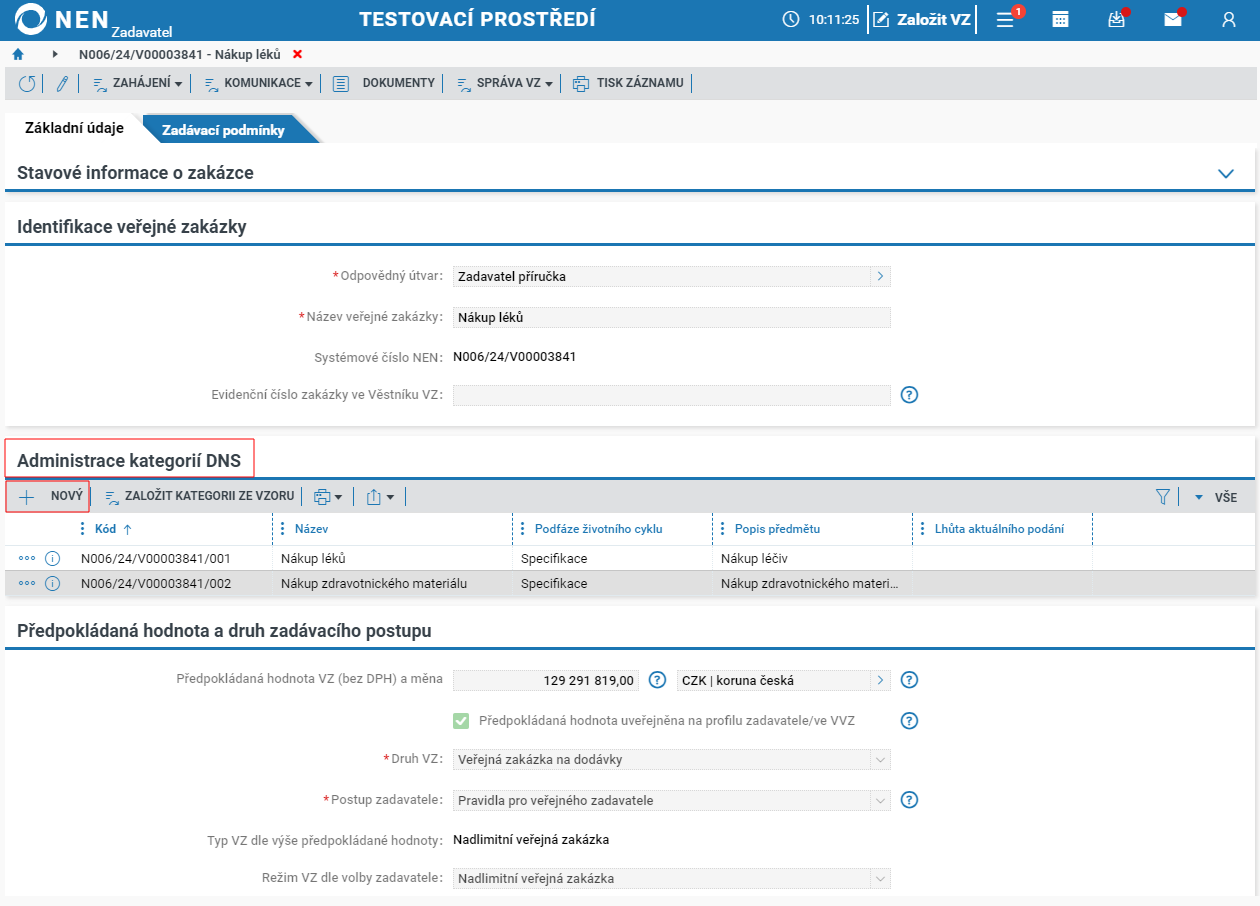Click help icon beside Evidenční číslo field

(x=909, y=394)
